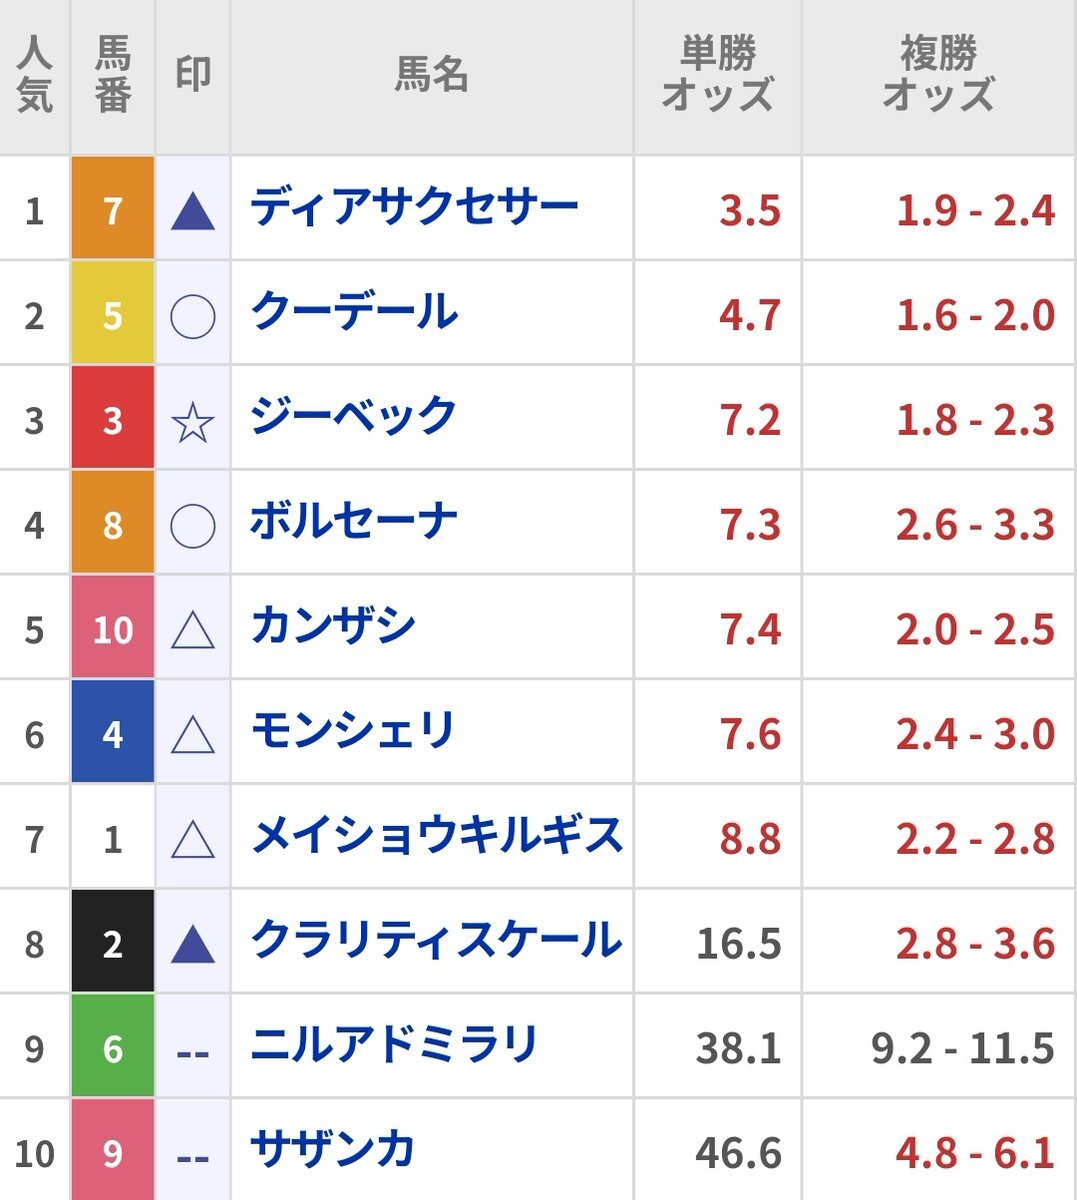Click the filled triangle mark for クラリティスケール

coord(193,944)
